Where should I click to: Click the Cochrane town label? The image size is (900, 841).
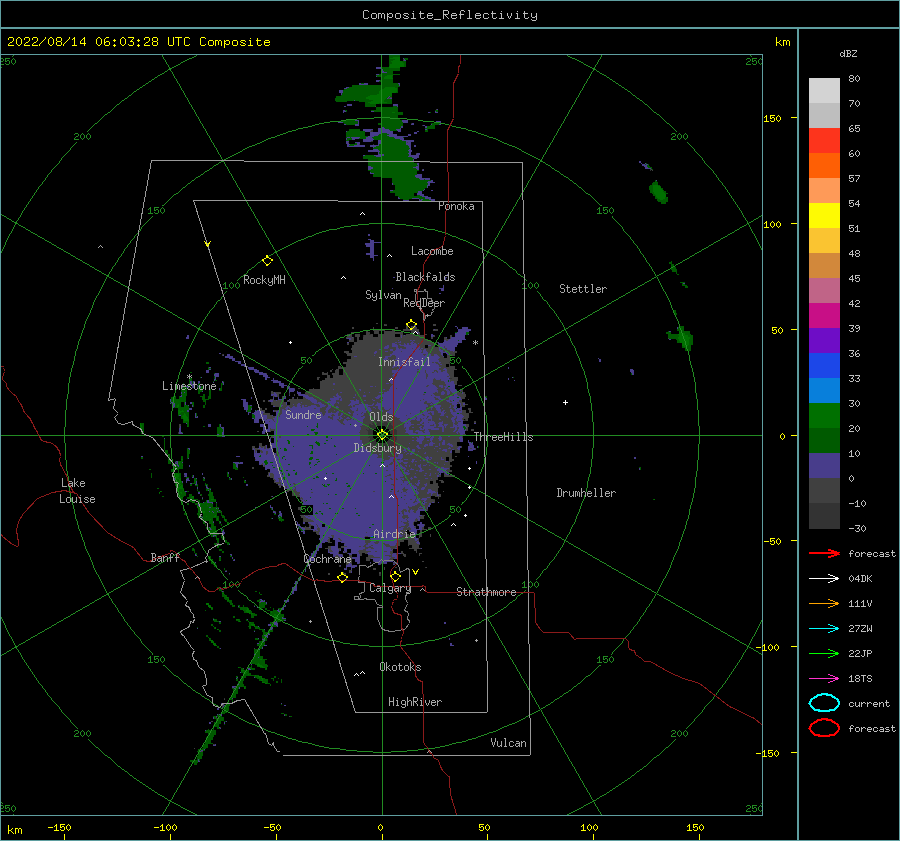coord(327,559)
